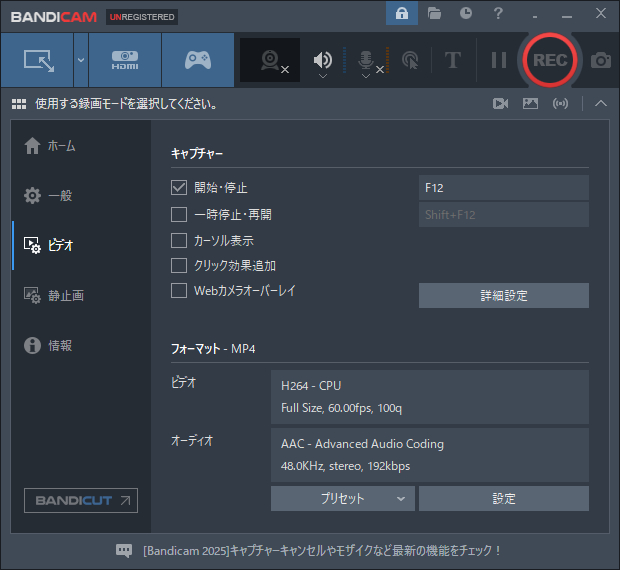620x570 pixels.
Task: Click the mode selection grid icon
Action: 19,104
